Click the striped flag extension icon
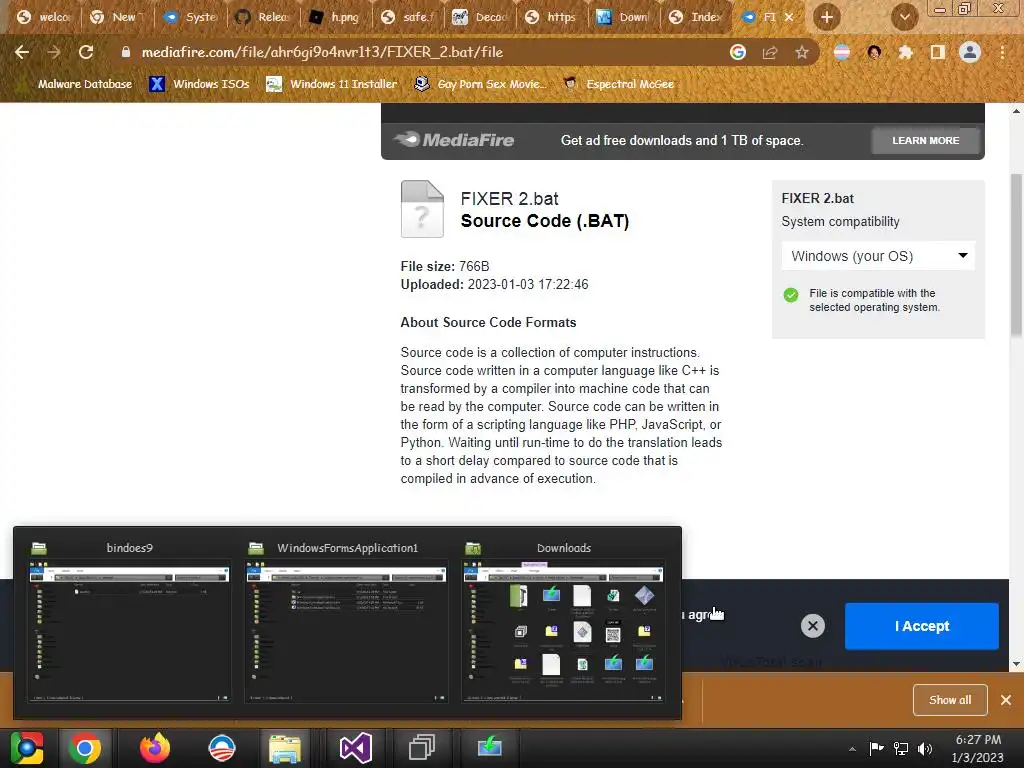This screenshot has width=1024, height=768. point(842,52)
